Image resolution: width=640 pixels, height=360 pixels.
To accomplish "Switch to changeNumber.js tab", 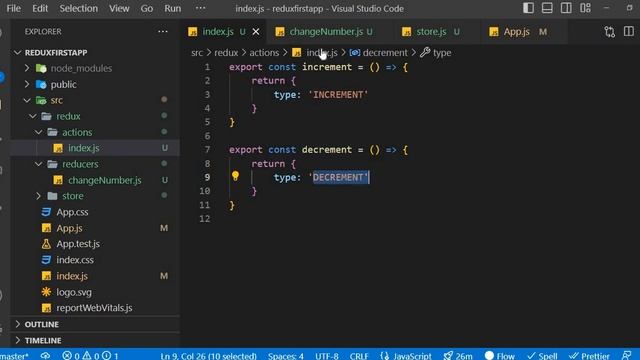I will pyautogui.click(x=326, y=31).
